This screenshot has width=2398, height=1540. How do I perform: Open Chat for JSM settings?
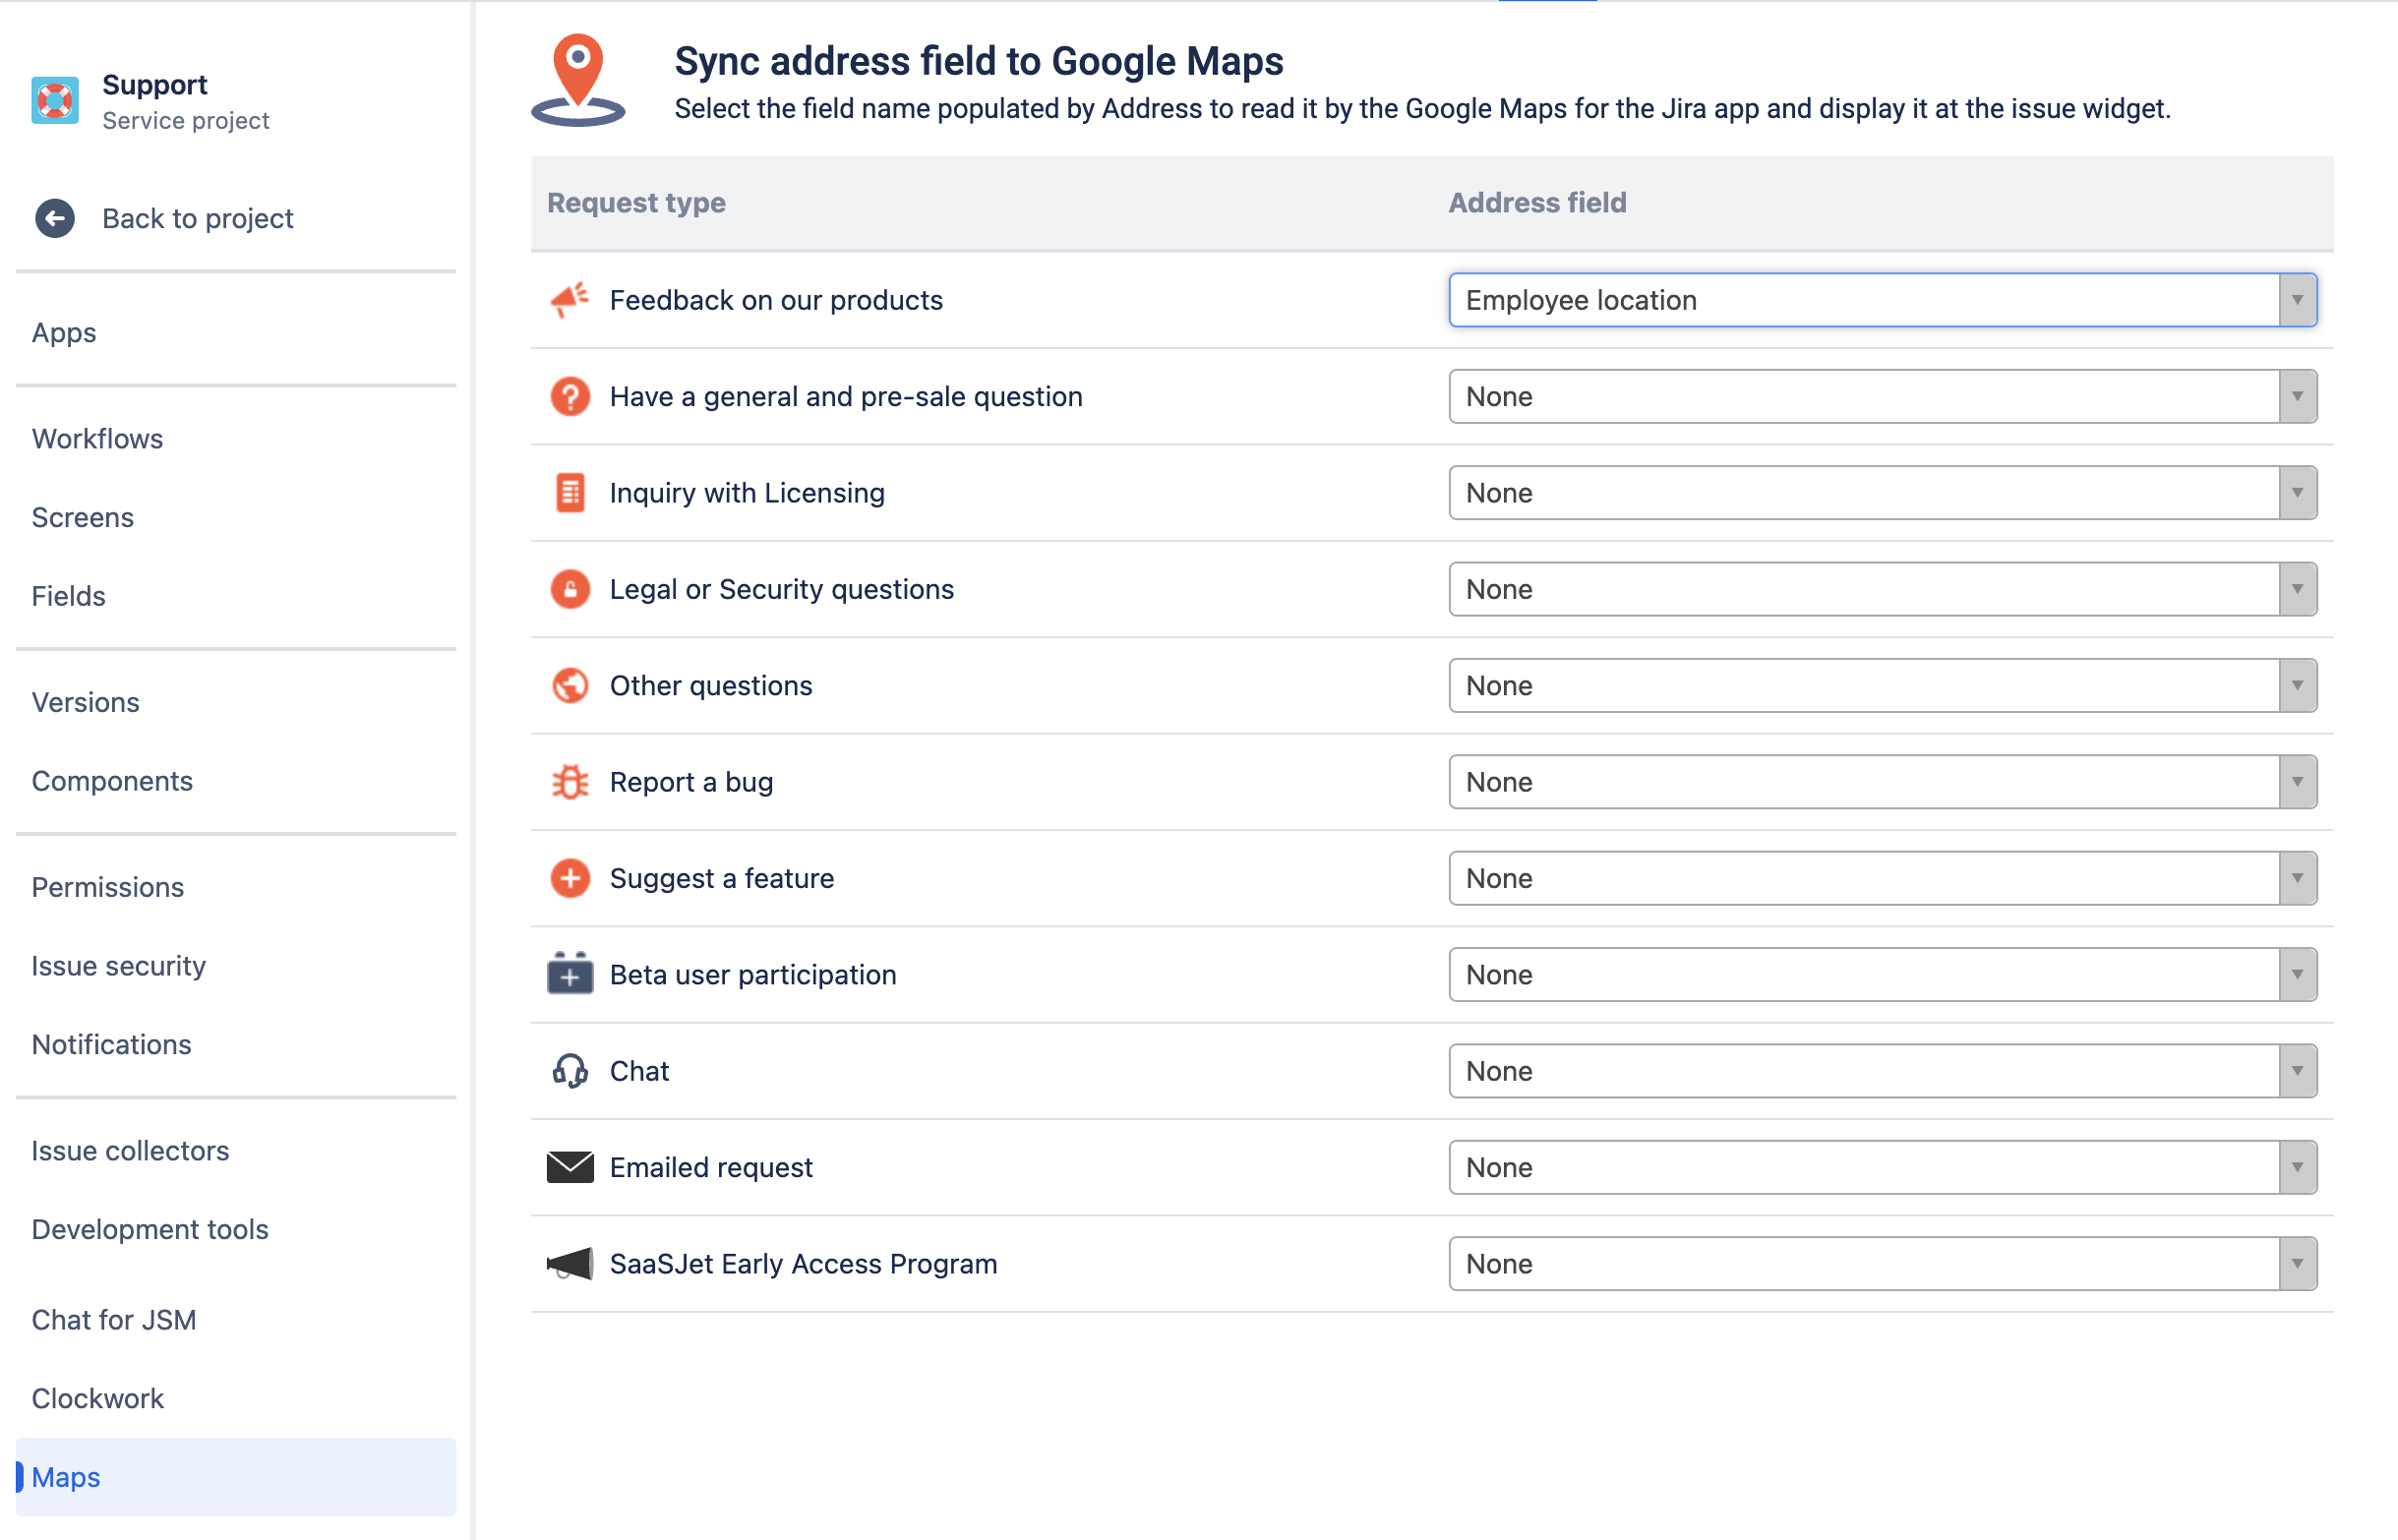[x=114, y=1320]
